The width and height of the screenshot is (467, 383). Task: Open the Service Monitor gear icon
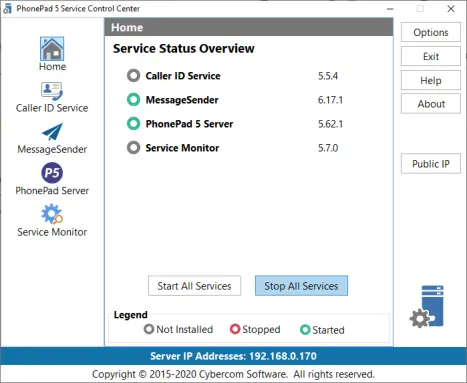(52, 214)
